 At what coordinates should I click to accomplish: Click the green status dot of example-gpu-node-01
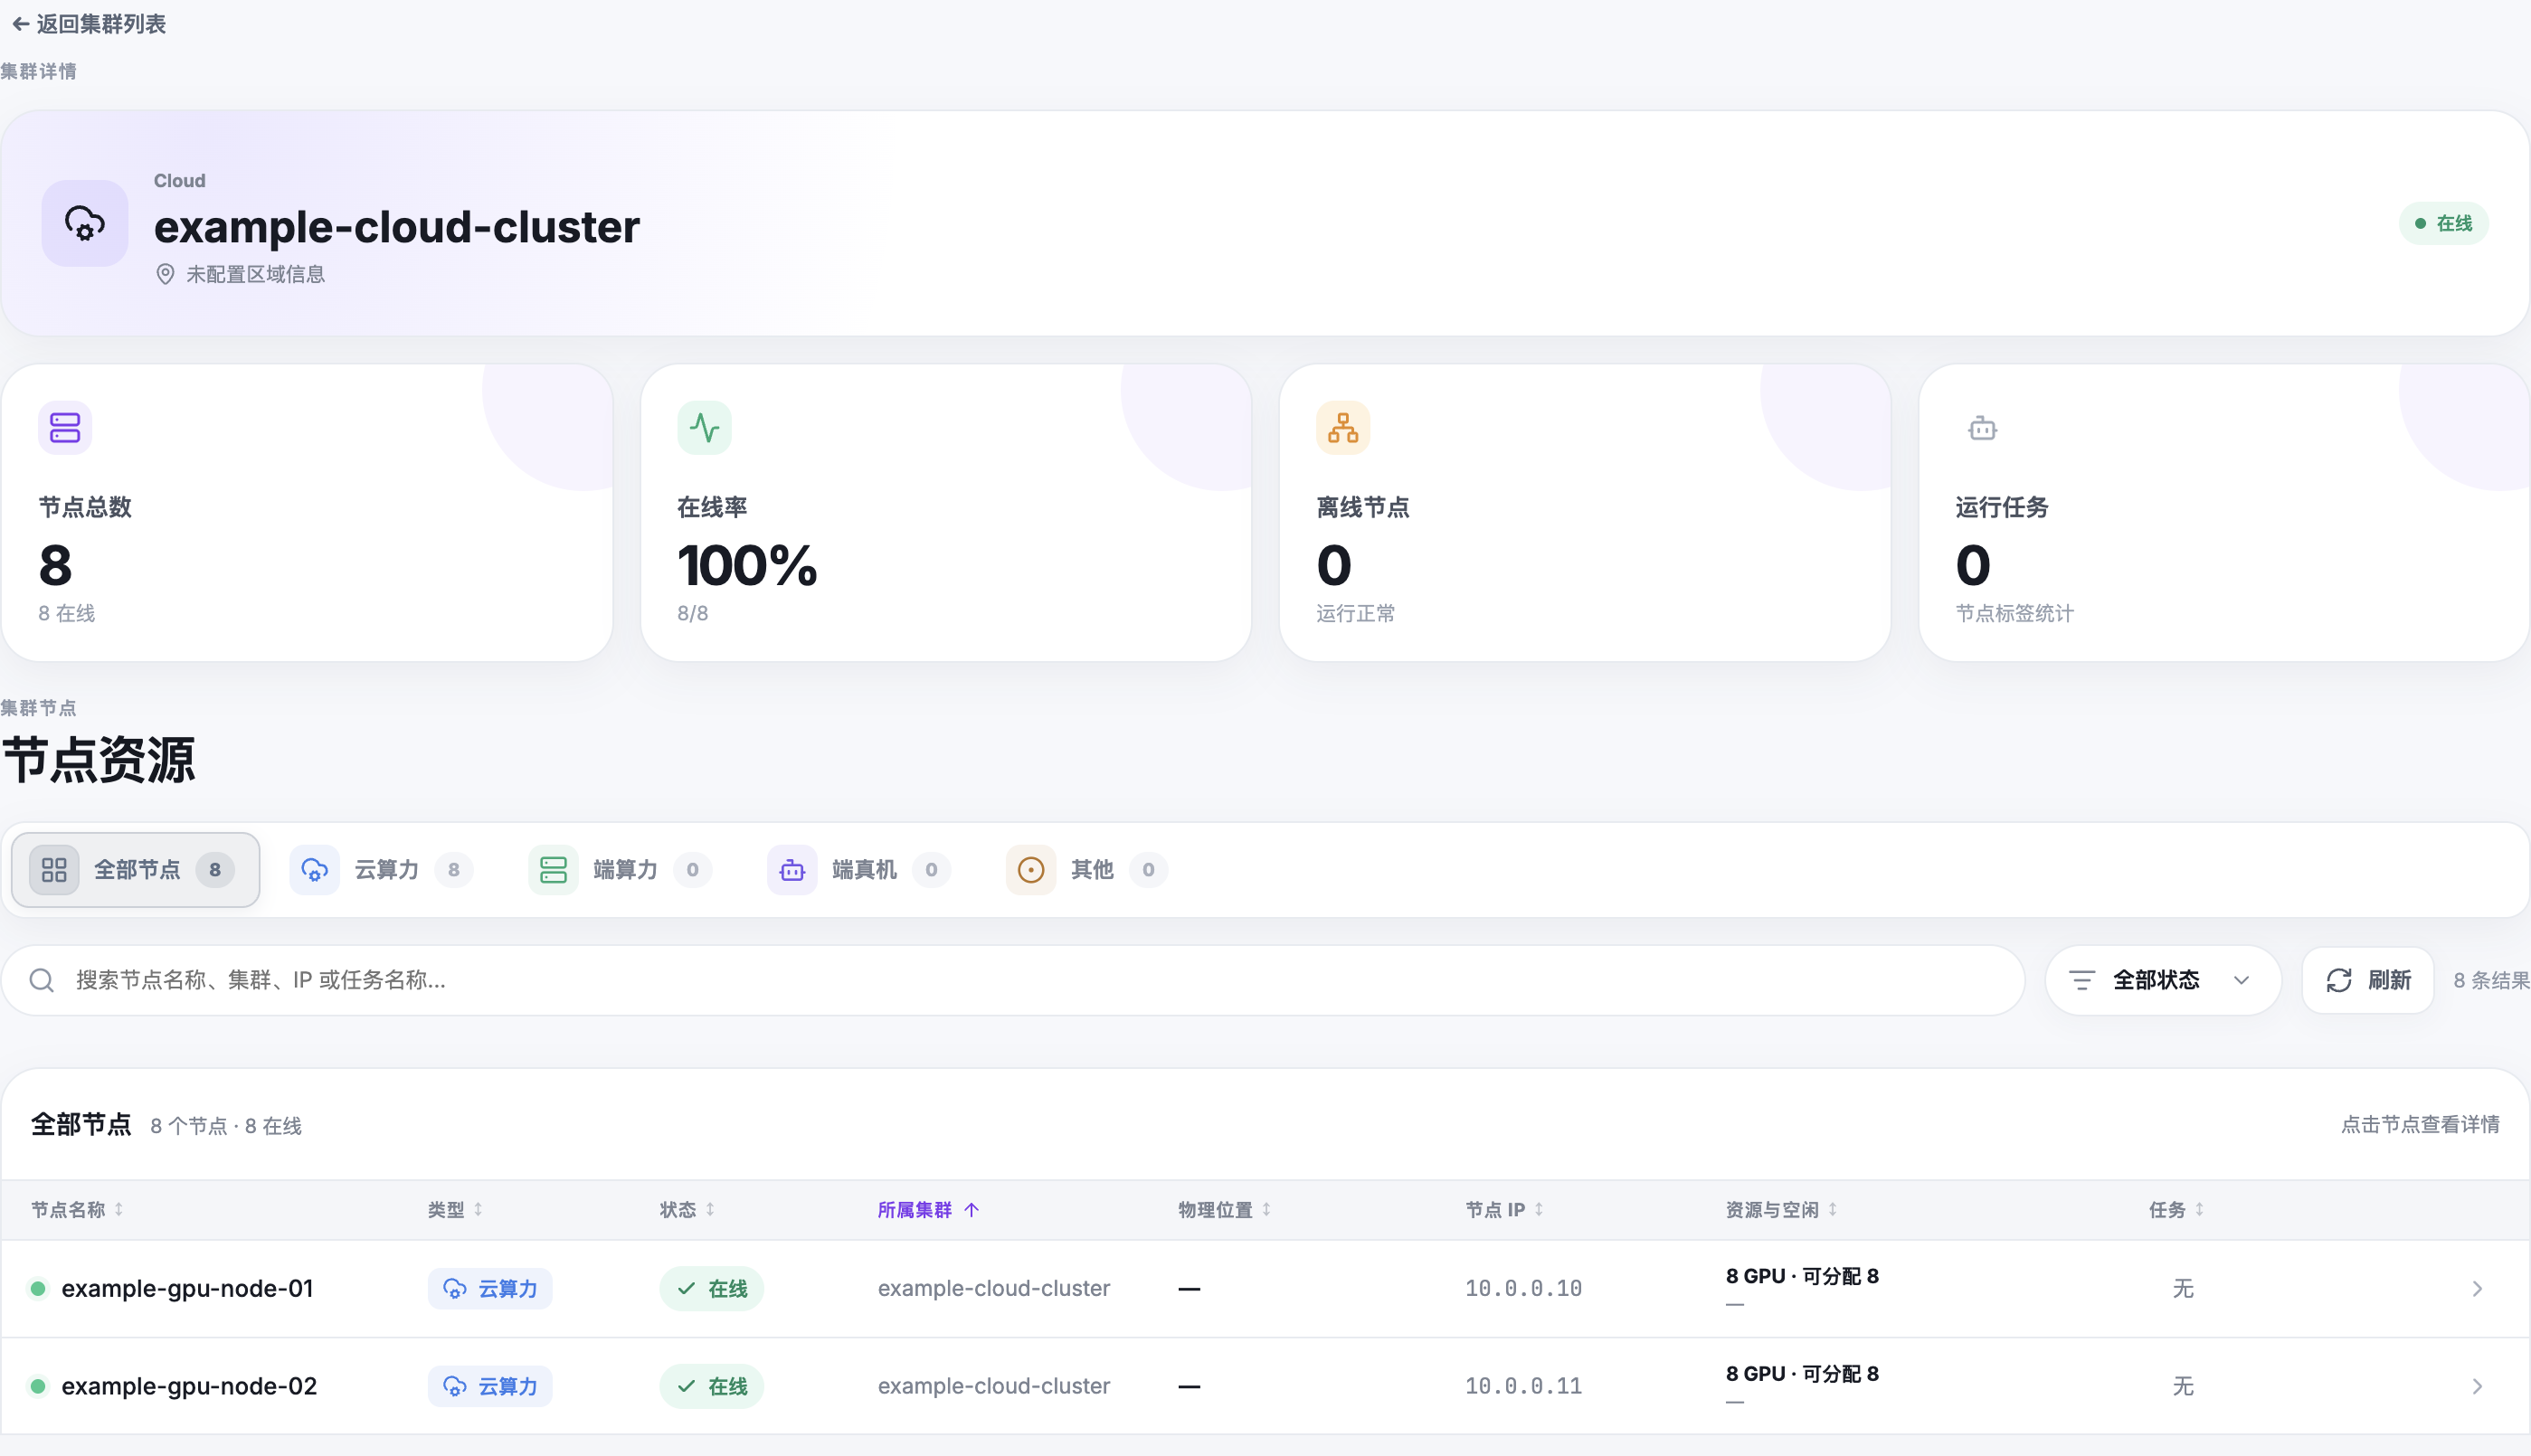pyautogui.click(x=38, y=1288)
